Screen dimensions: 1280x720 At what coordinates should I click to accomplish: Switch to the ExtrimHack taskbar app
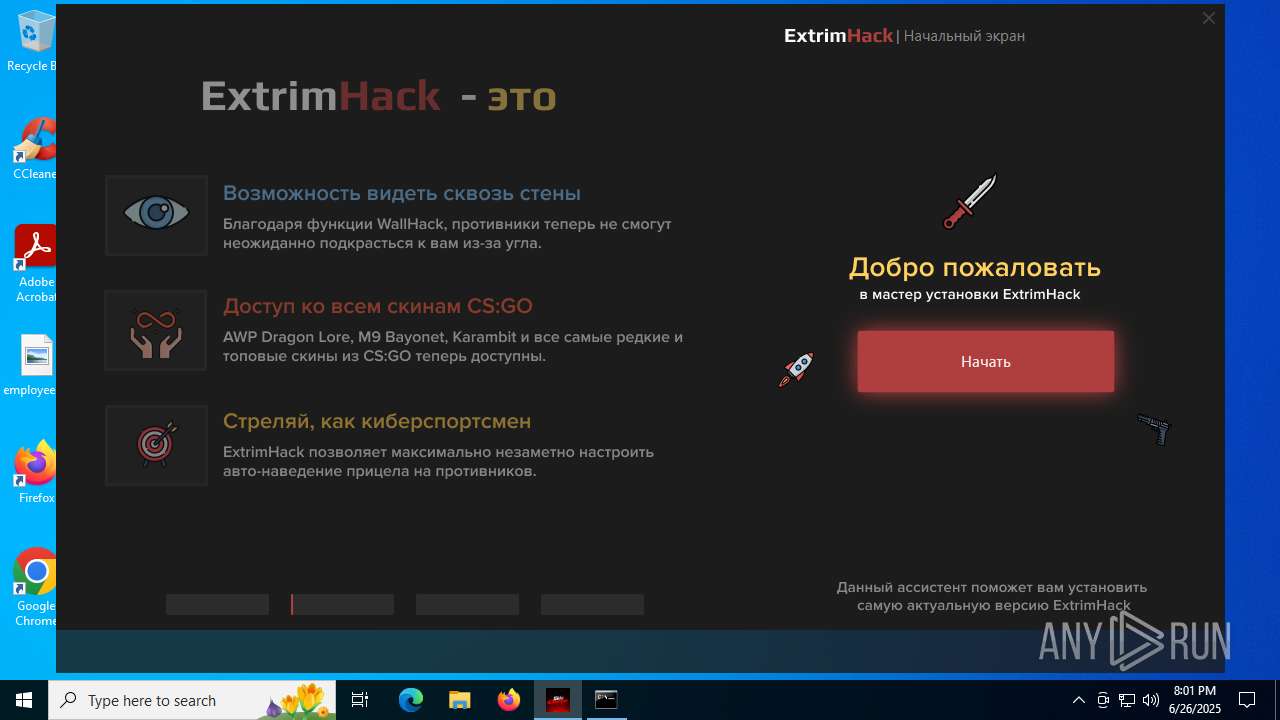557,700
